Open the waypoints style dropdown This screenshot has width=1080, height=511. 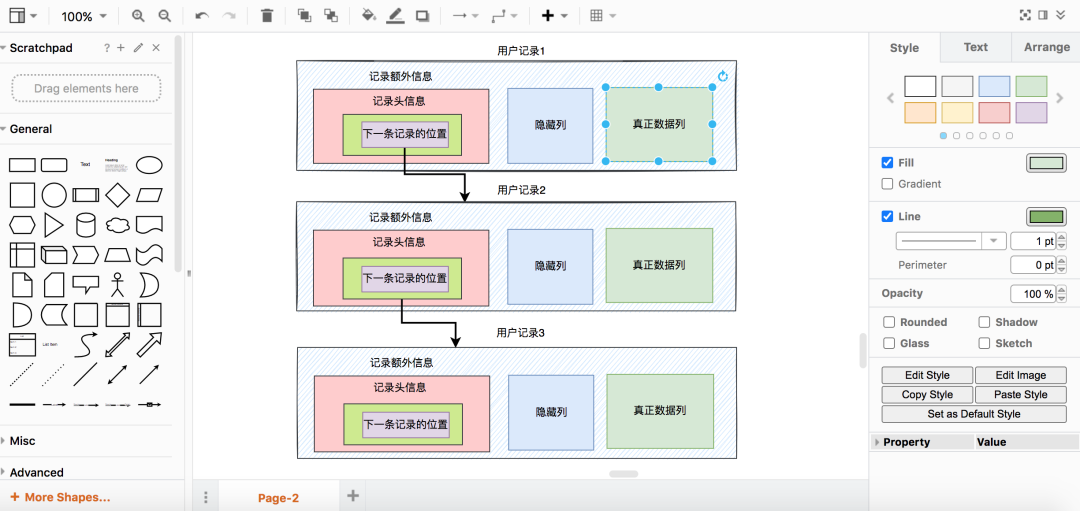(x=504, y=16)
